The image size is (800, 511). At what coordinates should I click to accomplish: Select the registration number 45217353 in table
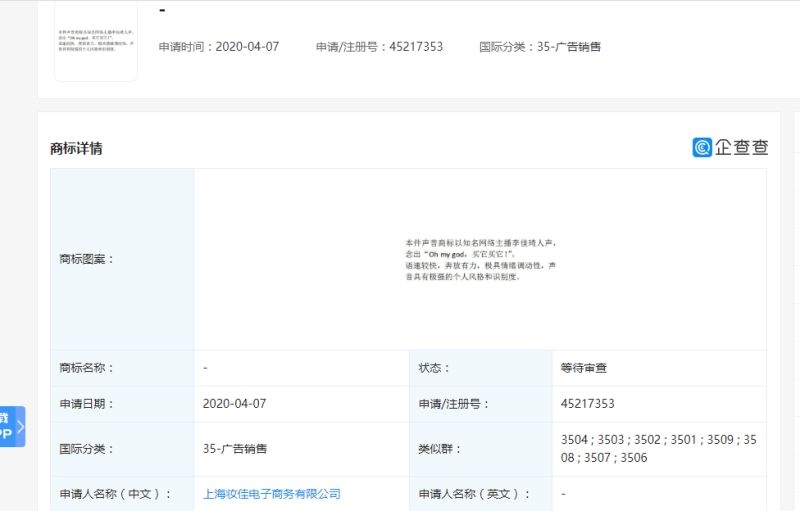587,404
